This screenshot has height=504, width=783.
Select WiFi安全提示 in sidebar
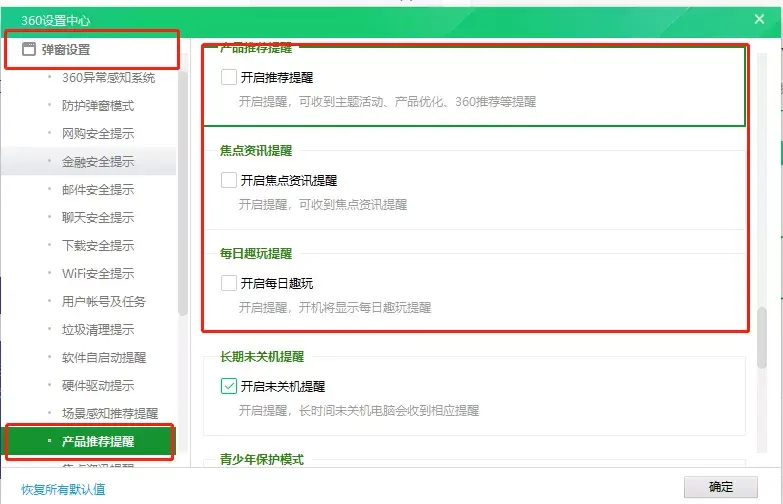pyautogui.click(x=98, y=273)
